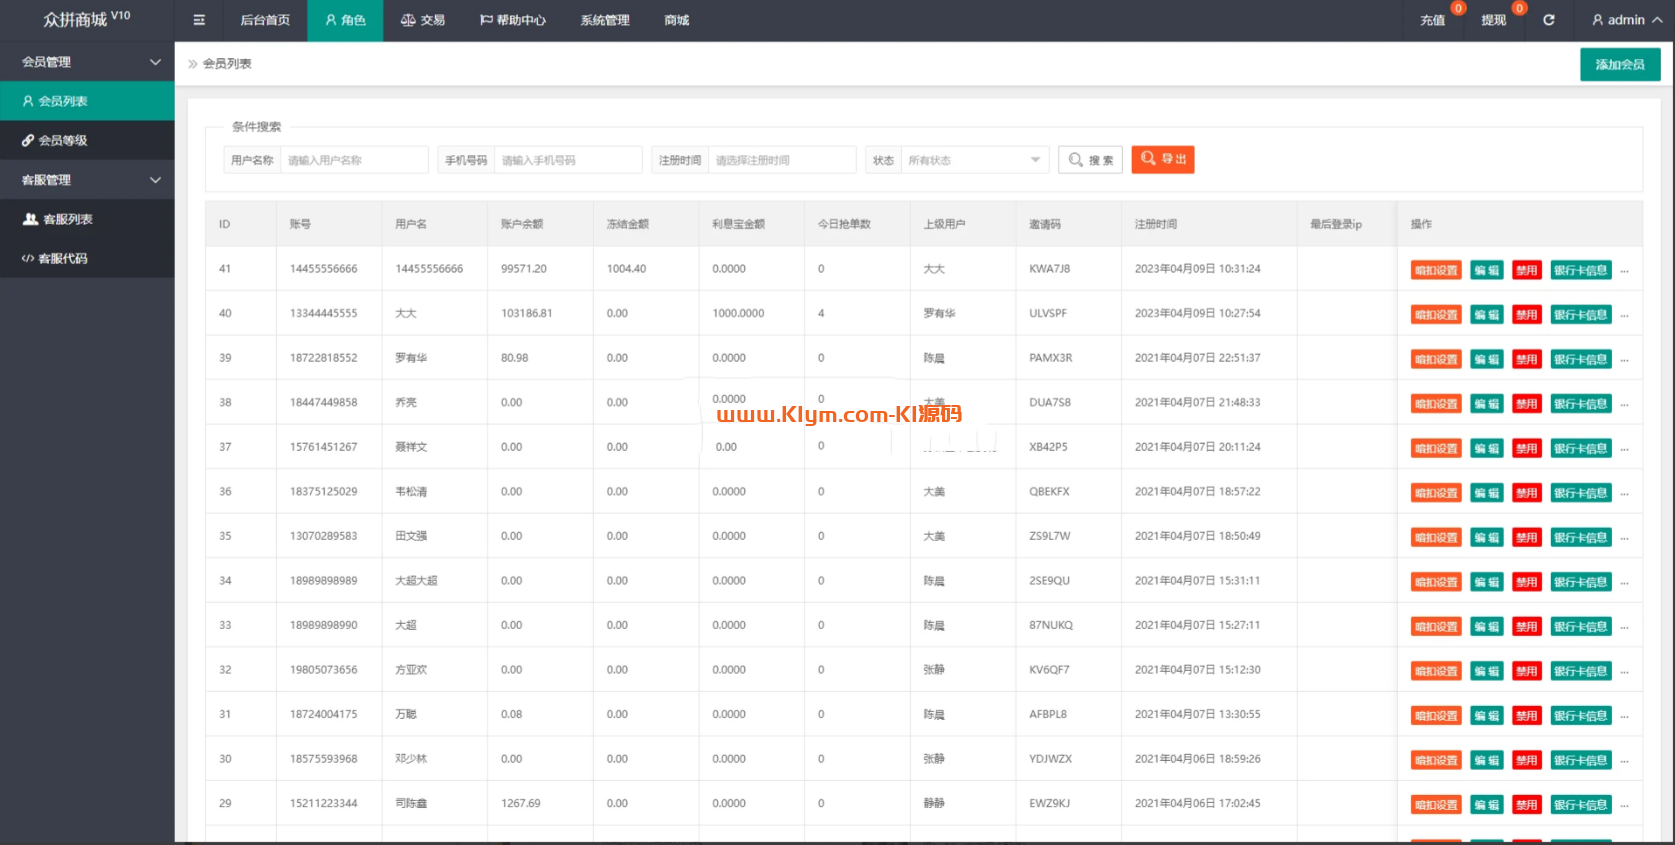
Task: Toggle the sidebar collapse hamburger icon
Action: [199, 20]
